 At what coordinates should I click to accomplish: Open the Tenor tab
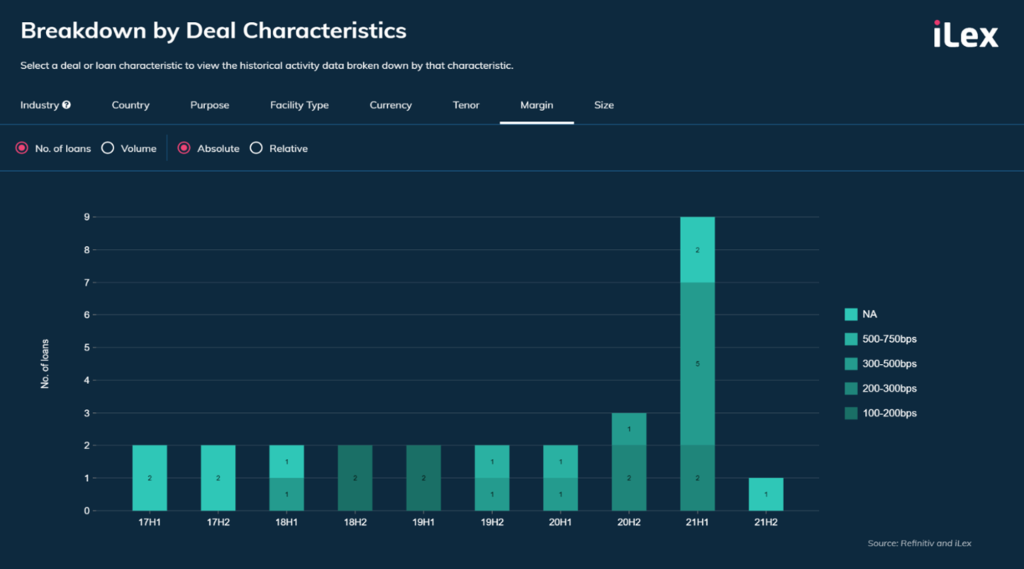coord(466,105)
